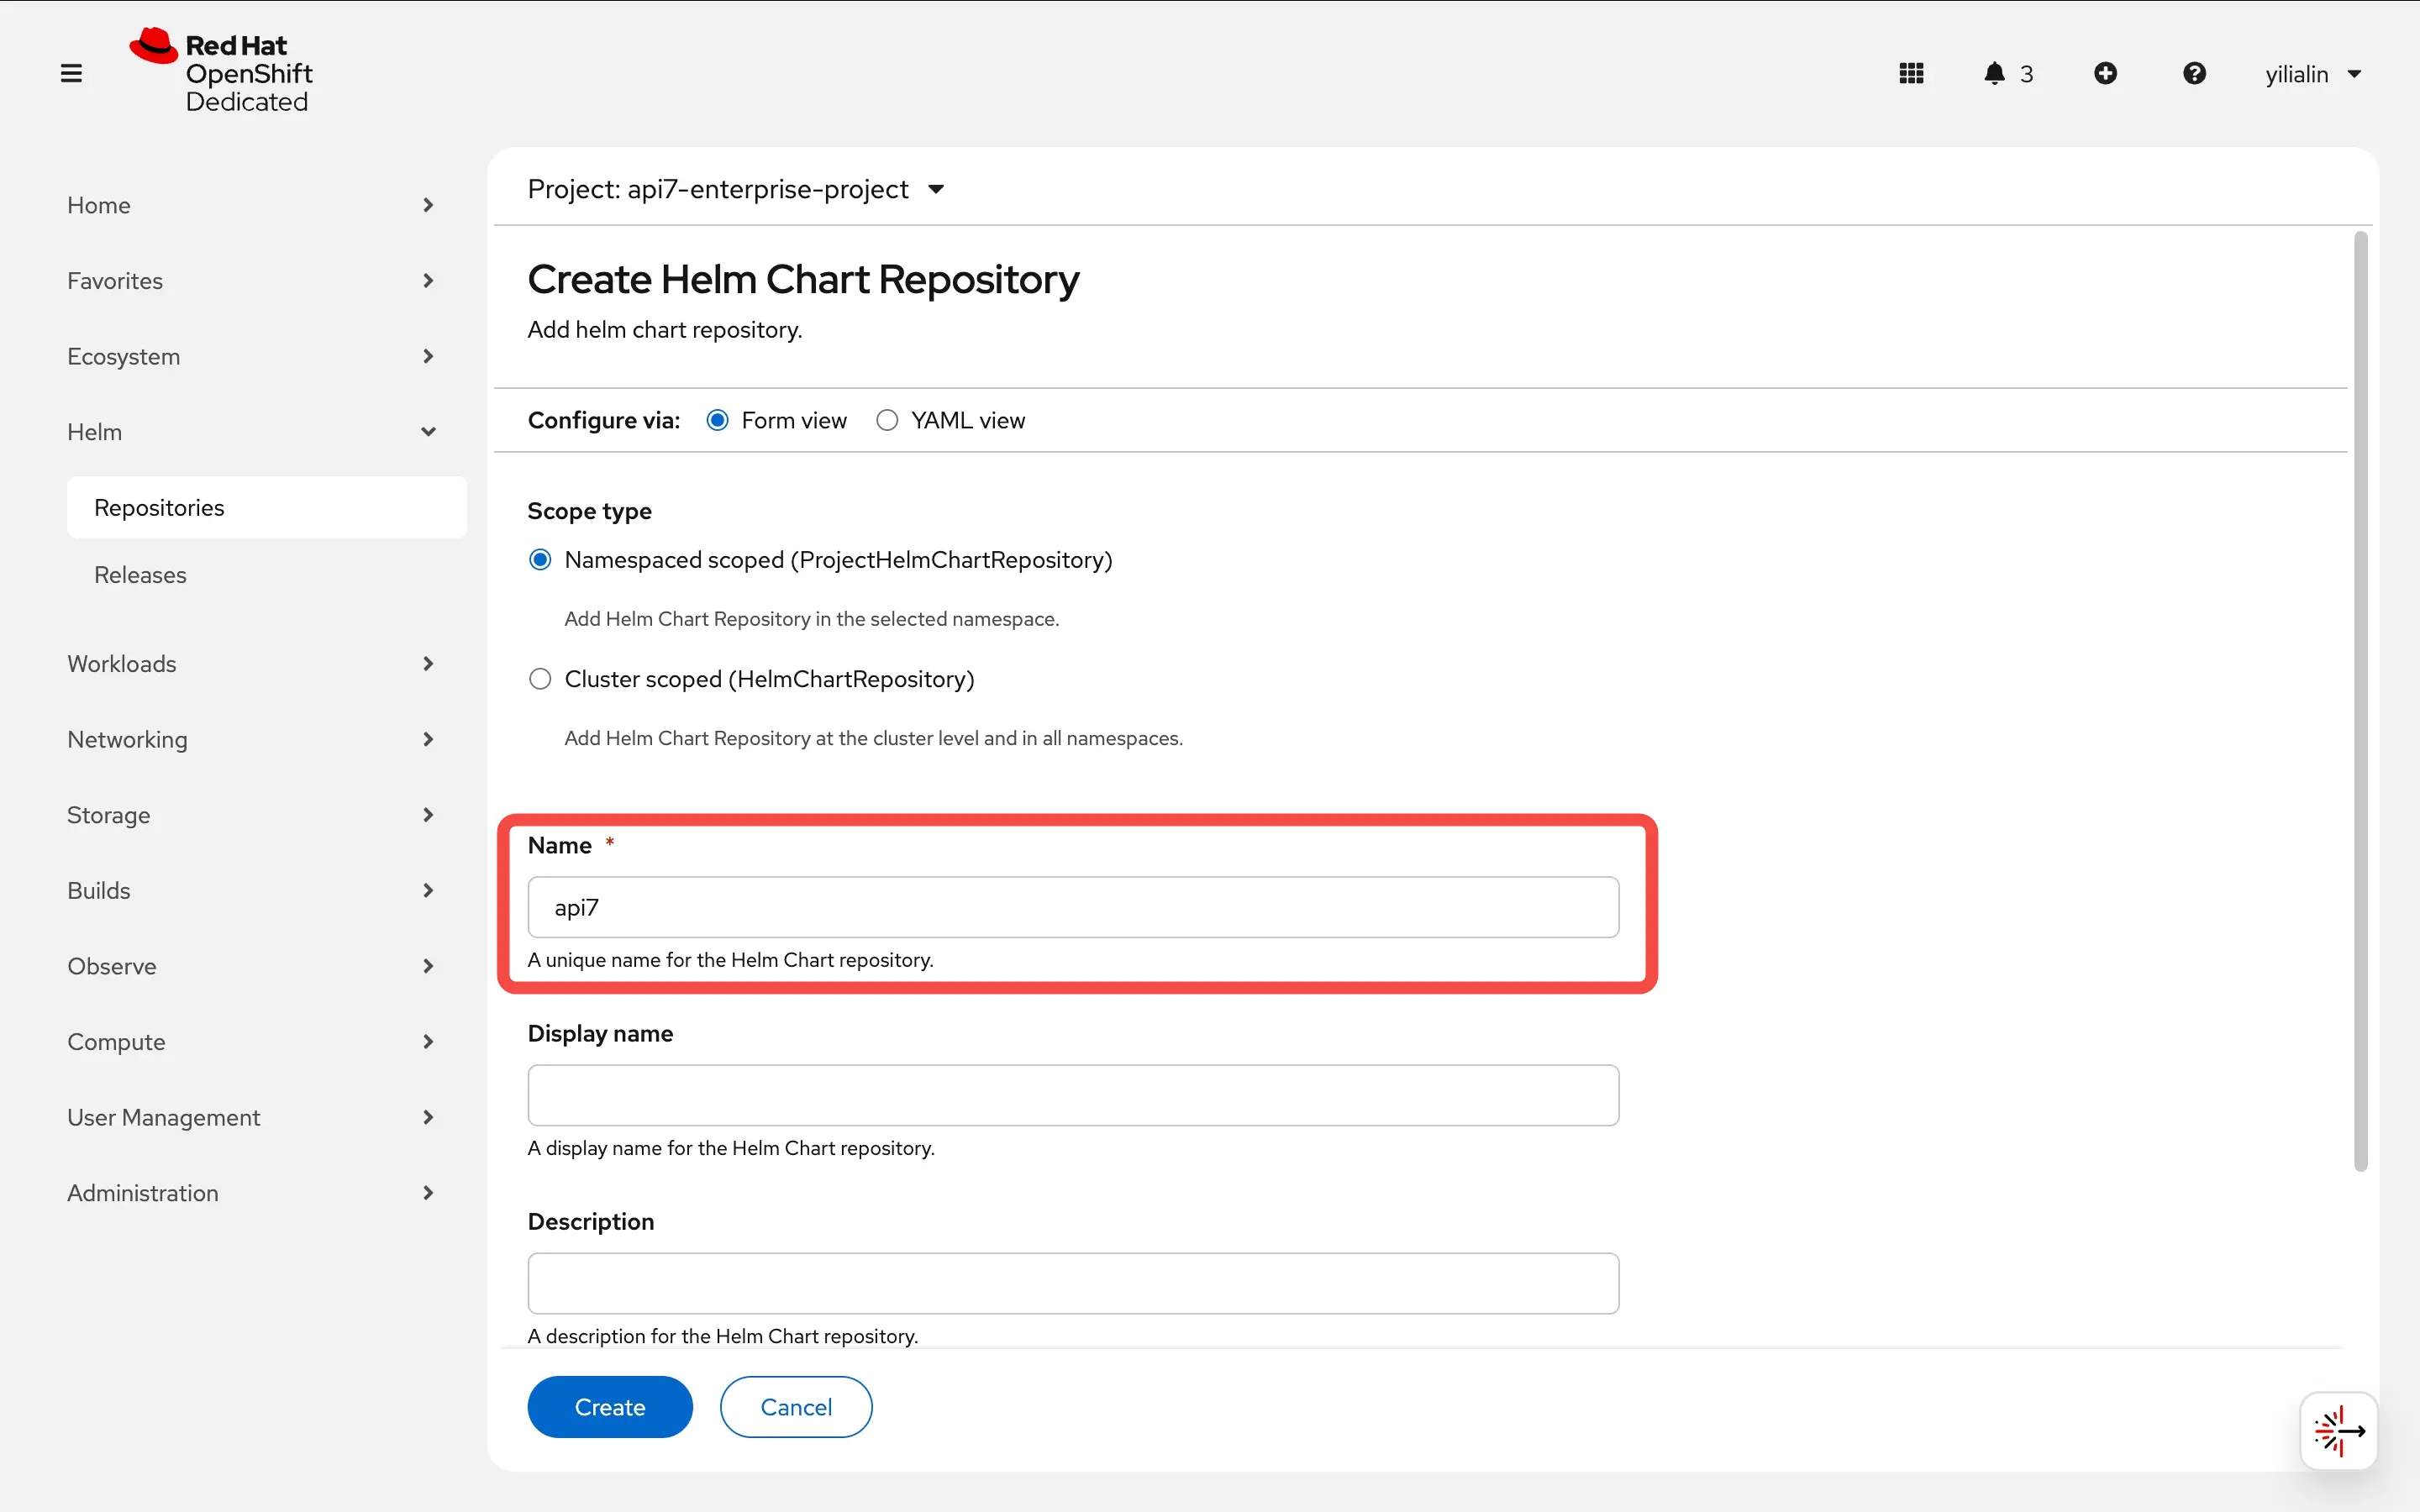
Task: Click the Create button
Action: [609, 1406]
